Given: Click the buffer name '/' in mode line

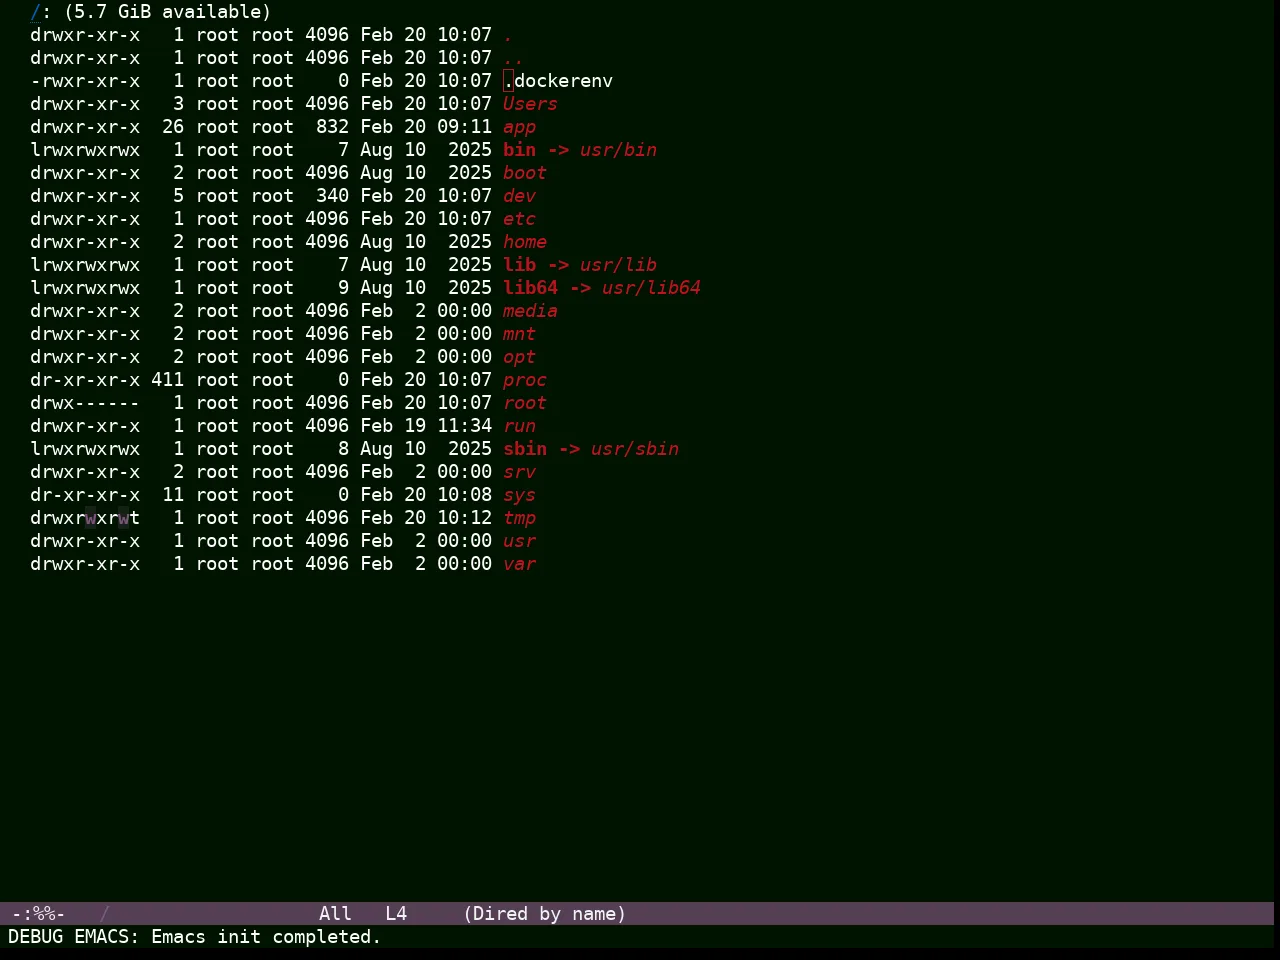Looking at the screenshot, I should [104, 914].
